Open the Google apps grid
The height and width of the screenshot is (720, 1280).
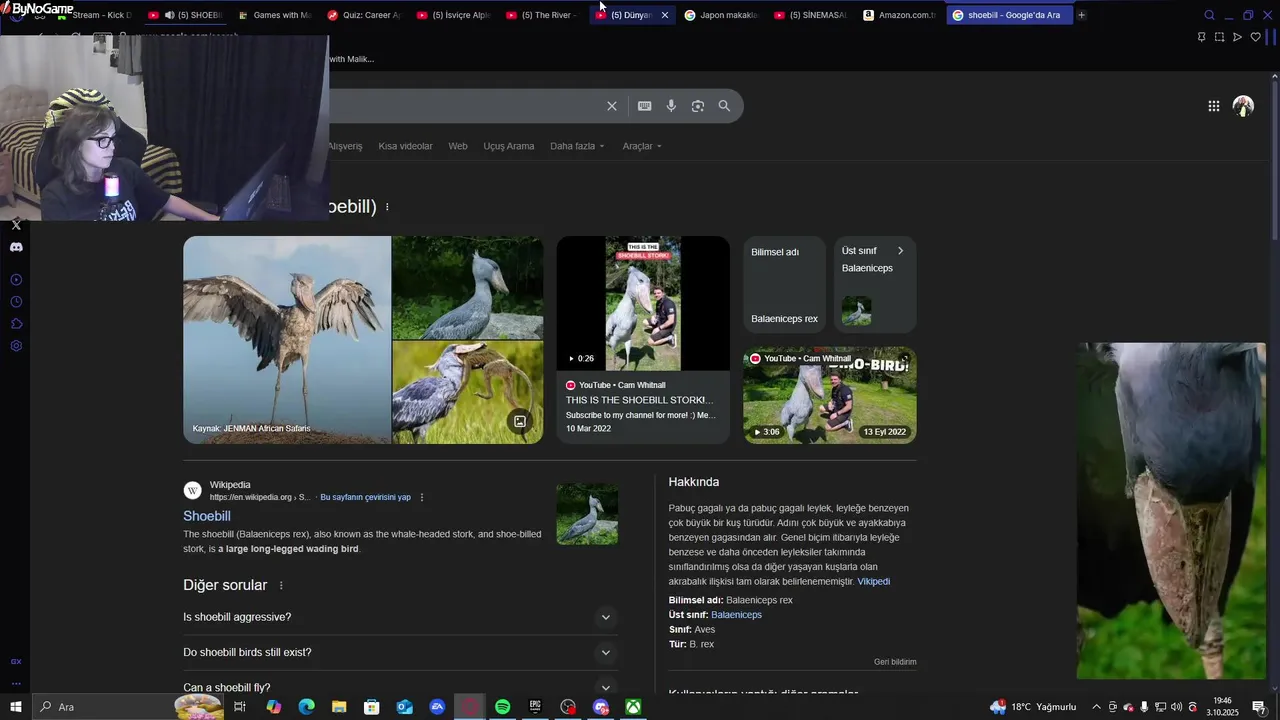1213,106
